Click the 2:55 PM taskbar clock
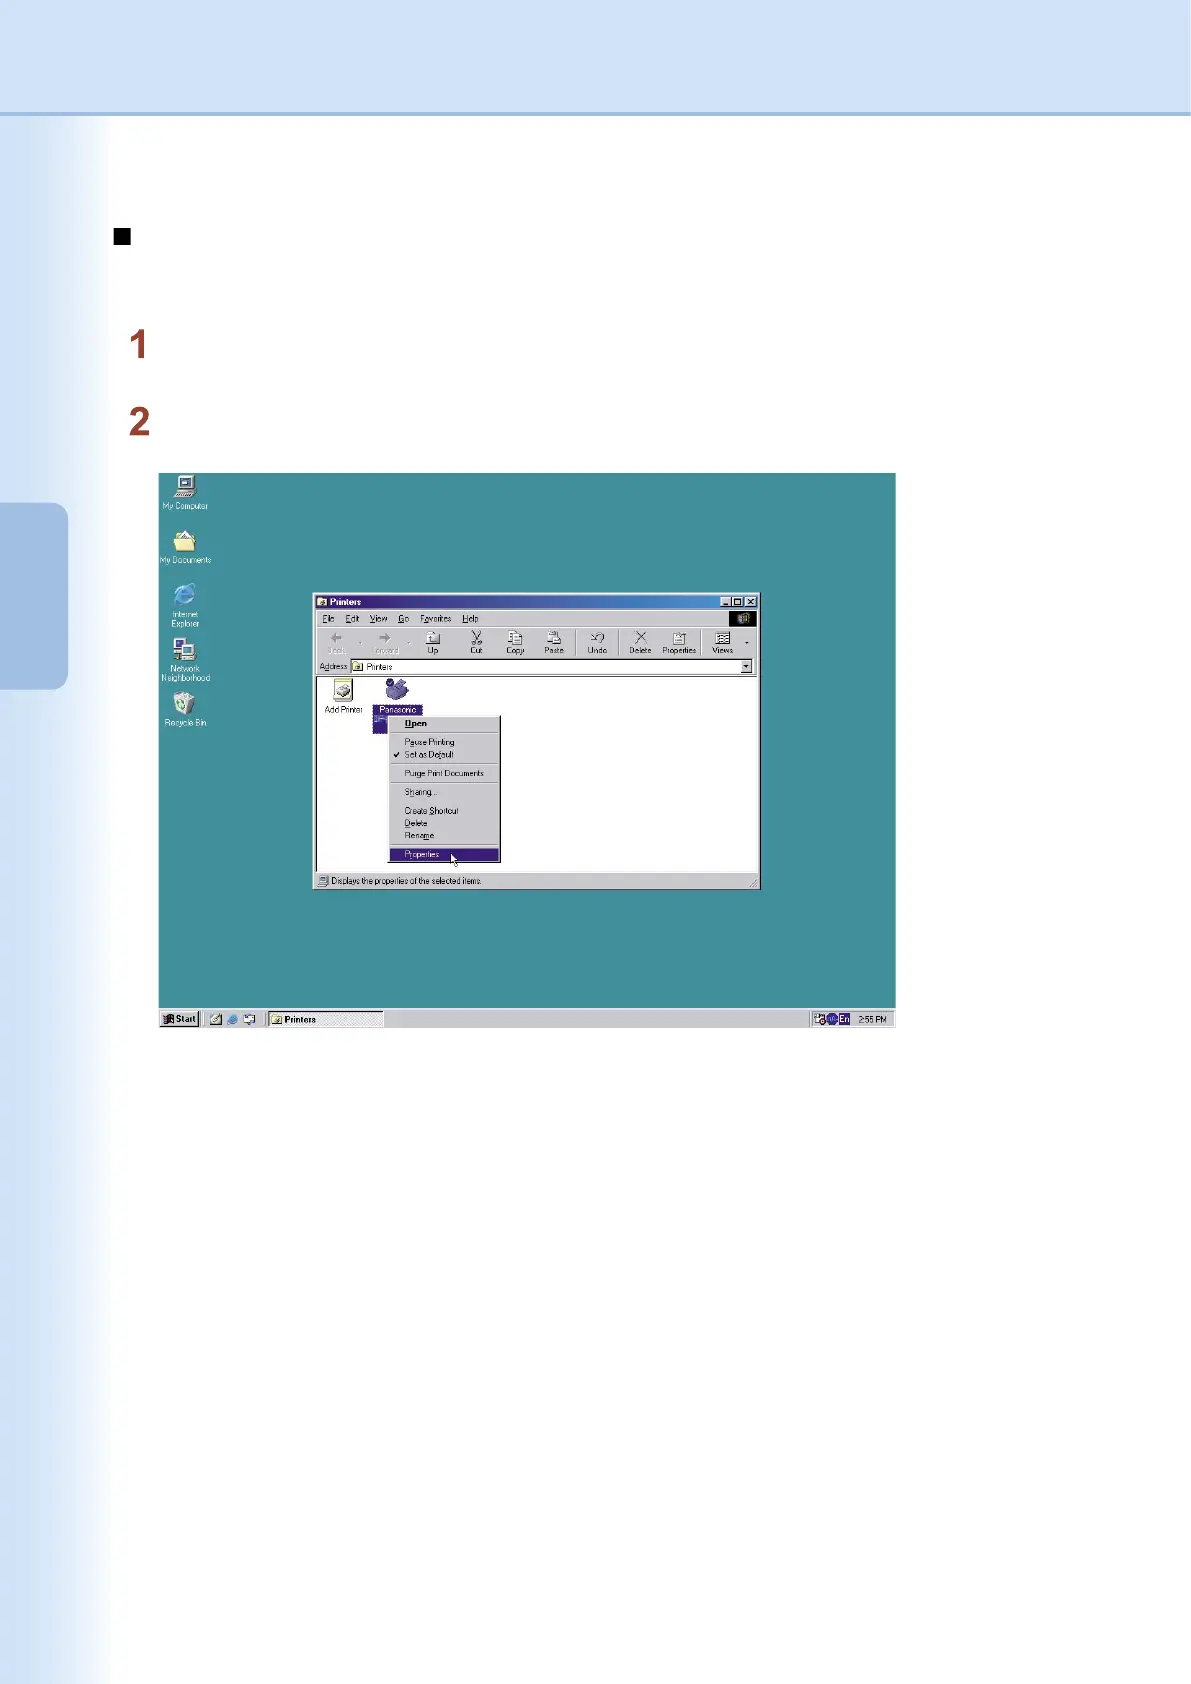This screenshot has height=1684, width=1191. (872, 1019)
